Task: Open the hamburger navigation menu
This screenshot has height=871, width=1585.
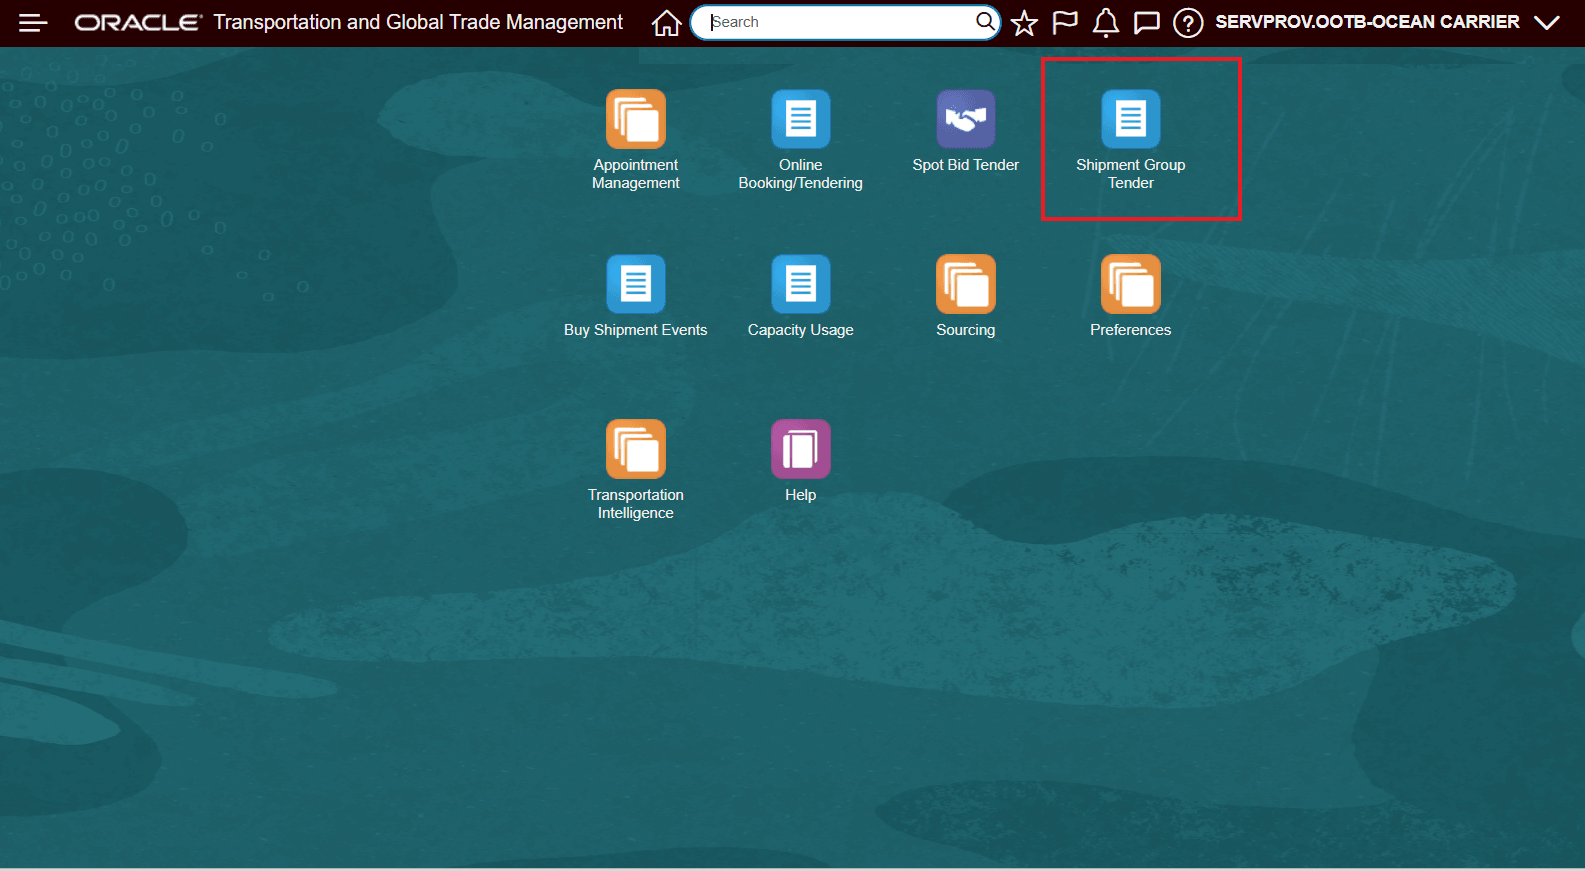Action: click(x=33, y=22)
